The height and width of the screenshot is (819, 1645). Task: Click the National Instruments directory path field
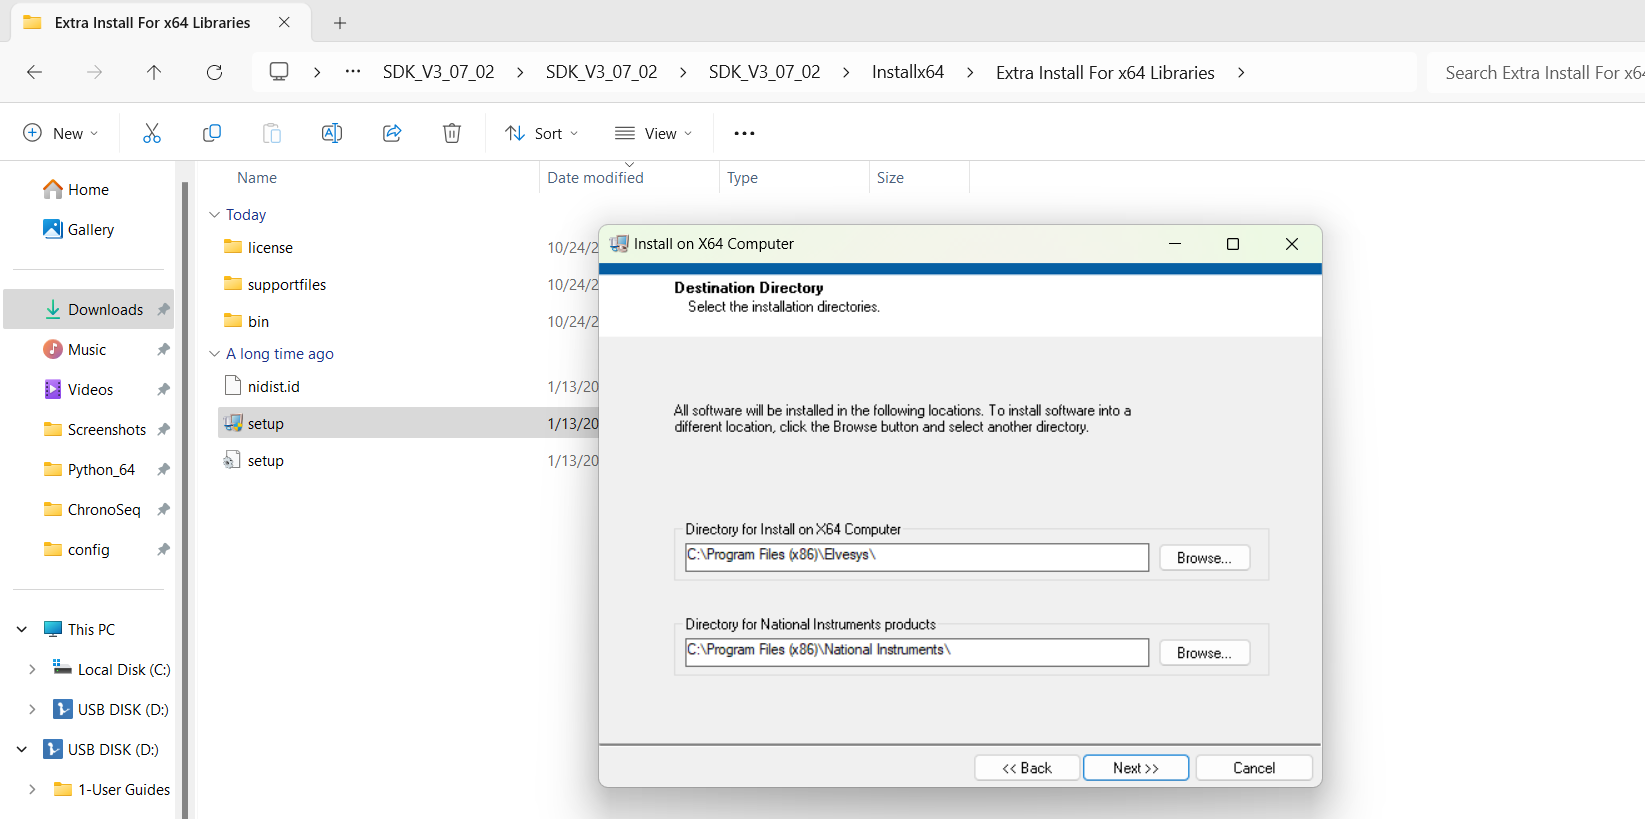[x=916, y=652]
